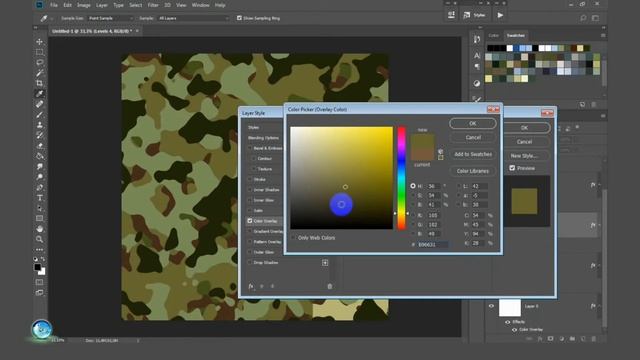Click the rainbow hue slider strip
640x360 pixels.
pos(402,178)
